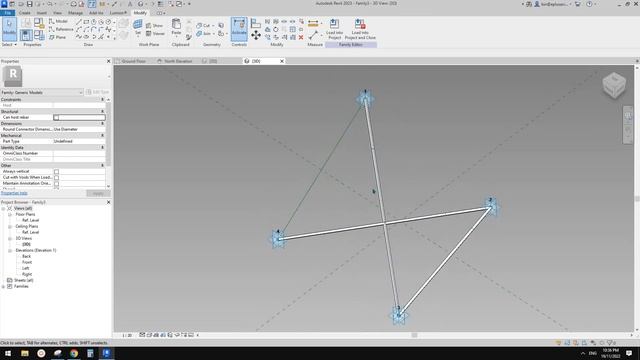Expand the Families tree node
The image size is (640, 360).
[x=3, y=287]
